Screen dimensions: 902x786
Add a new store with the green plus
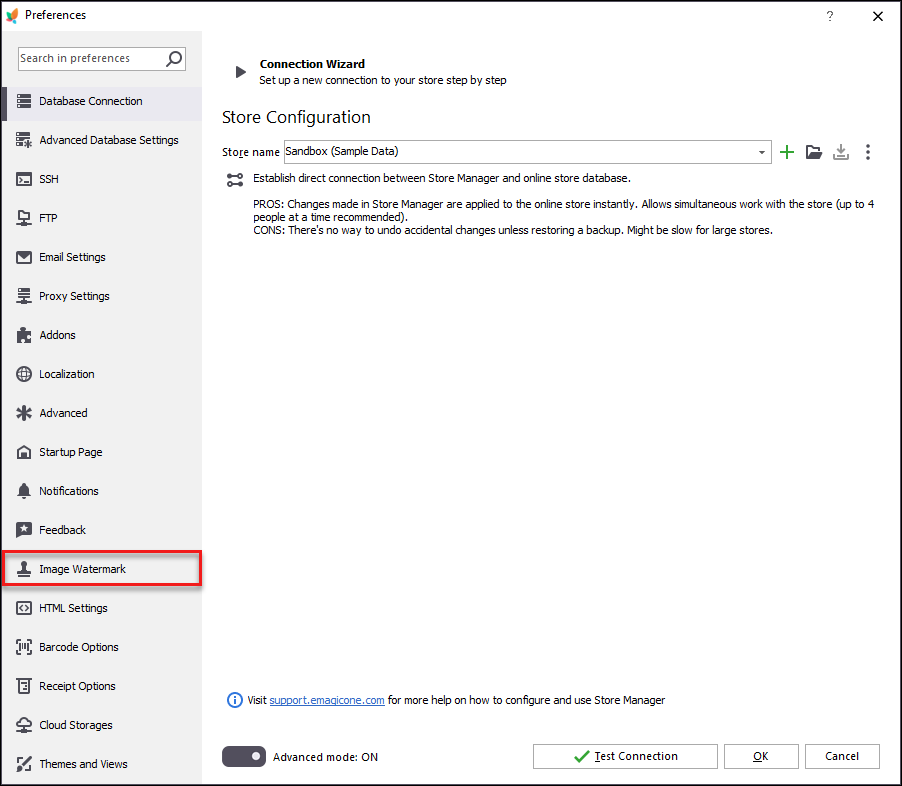point(786,152)
